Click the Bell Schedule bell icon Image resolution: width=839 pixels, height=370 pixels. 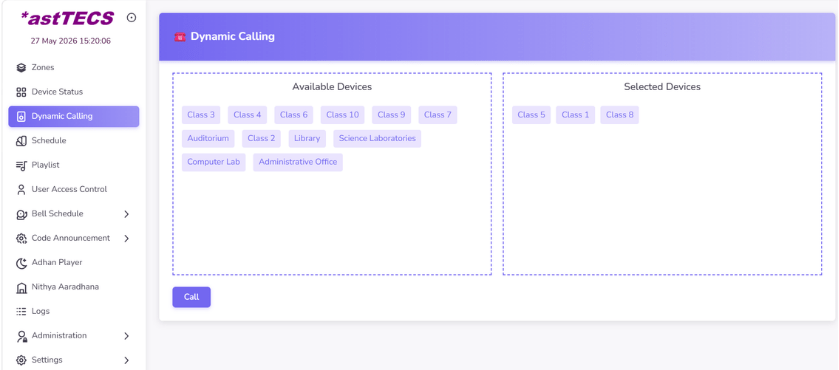[21, 214]
